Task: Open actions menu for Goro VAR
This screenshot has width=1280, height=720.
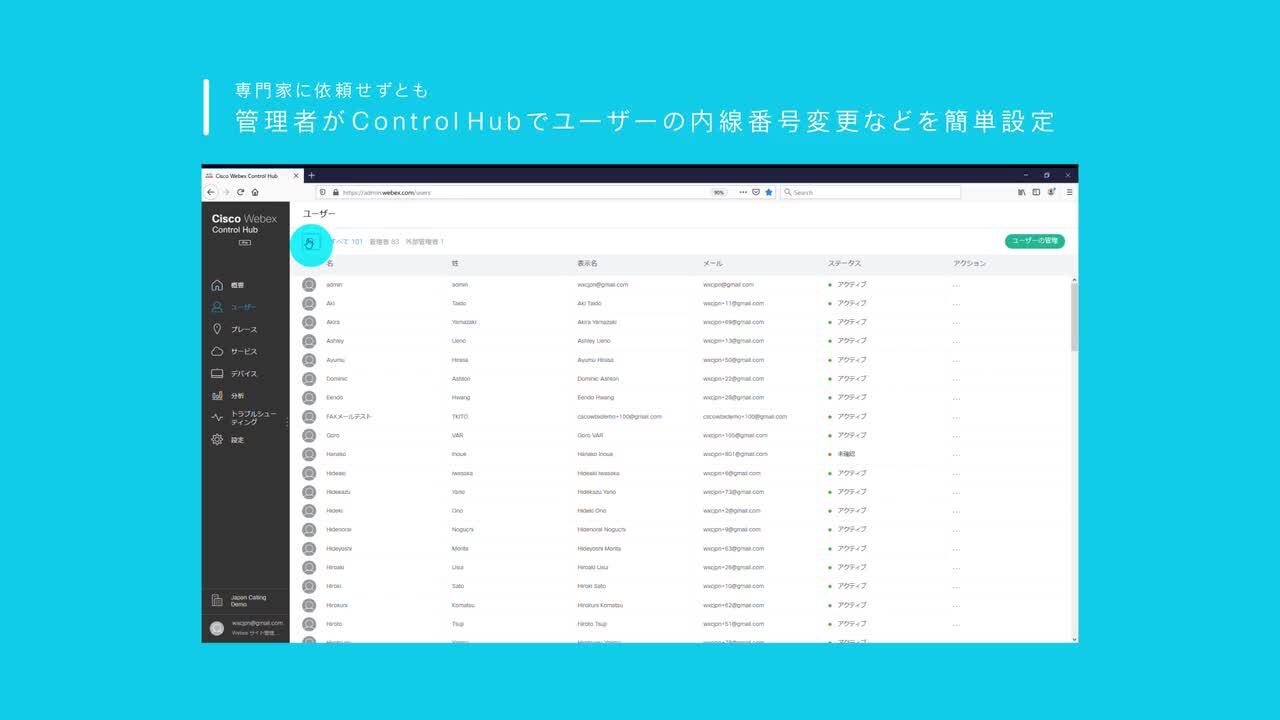Action: pos(956,435)
